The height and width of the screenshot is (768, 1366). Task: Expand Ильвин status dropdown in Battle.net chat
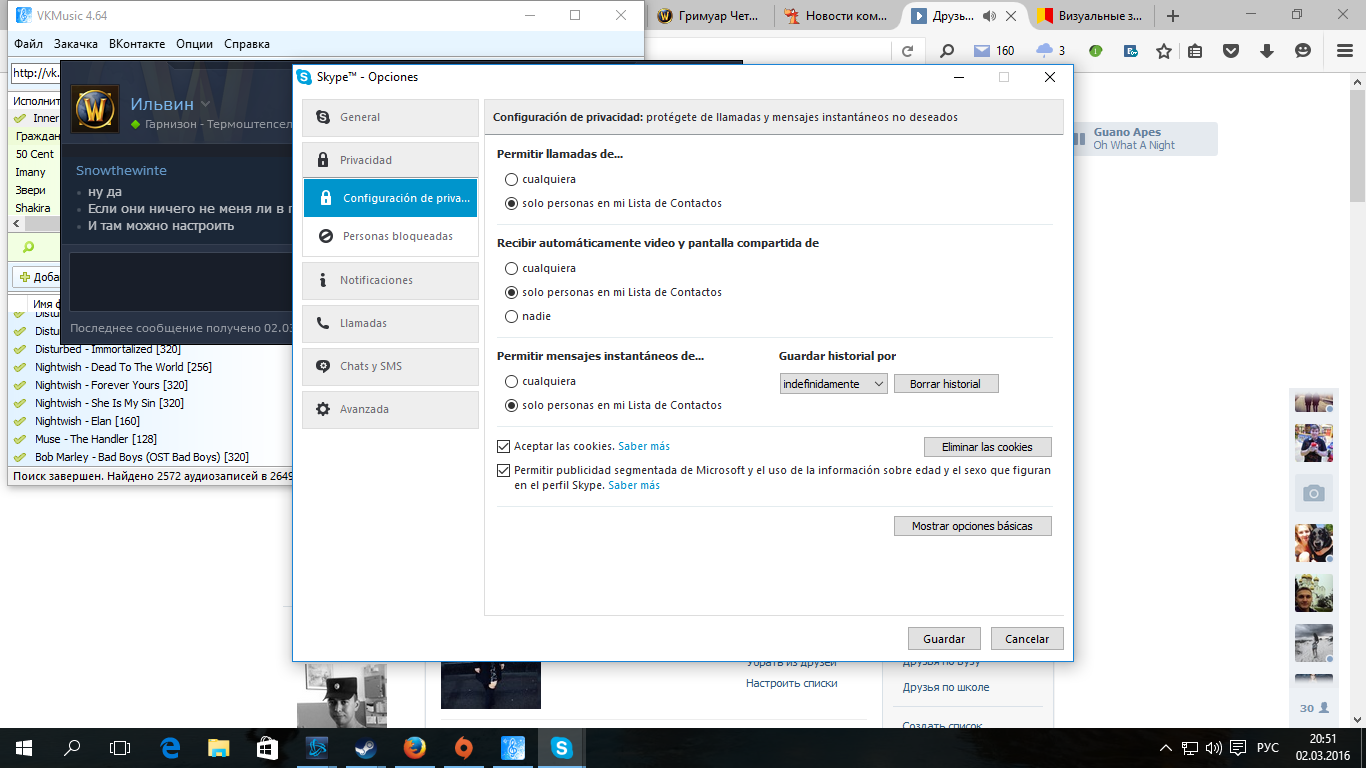[x=205, y=104]
